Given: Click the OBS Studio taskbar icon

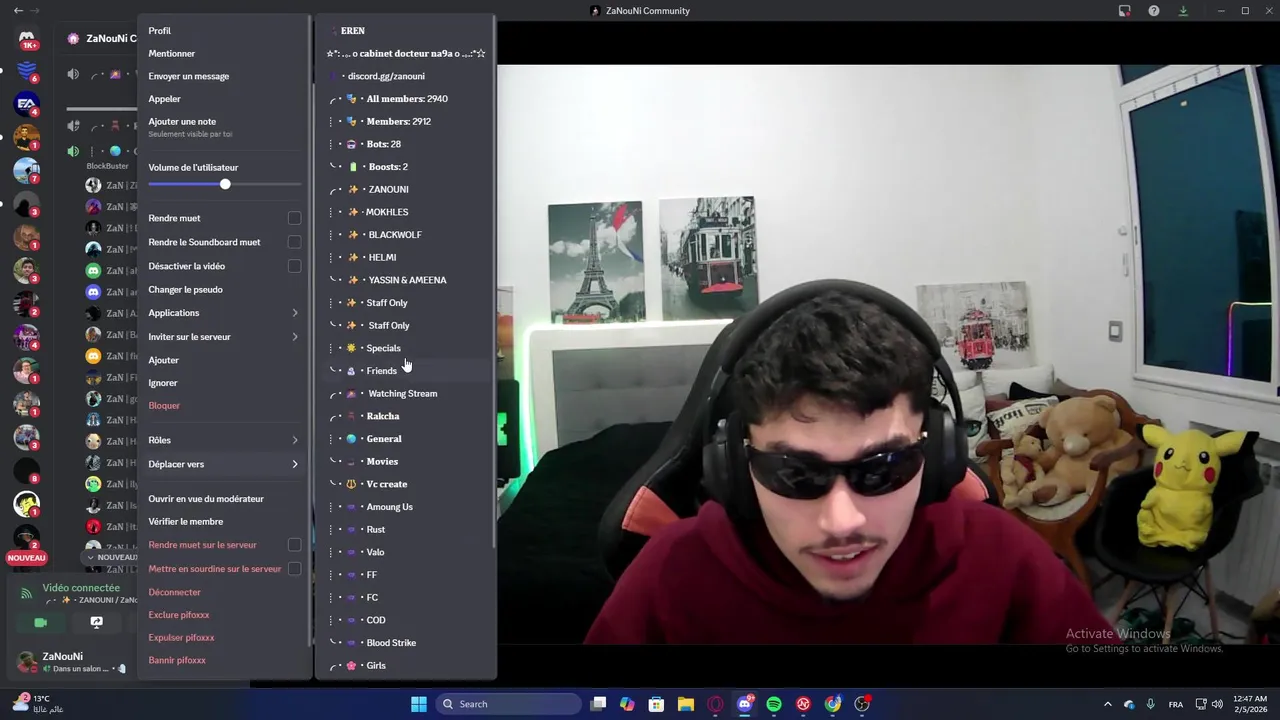Looking at the screenshot, I should coord(862,704).
